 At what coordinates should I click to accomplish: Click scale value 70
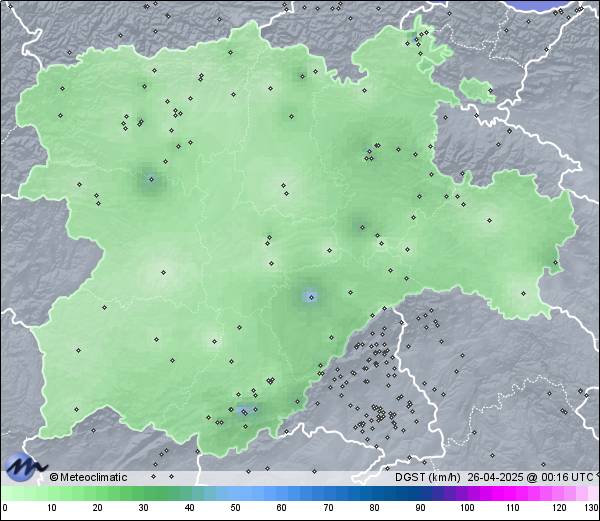tap(328, 508)
